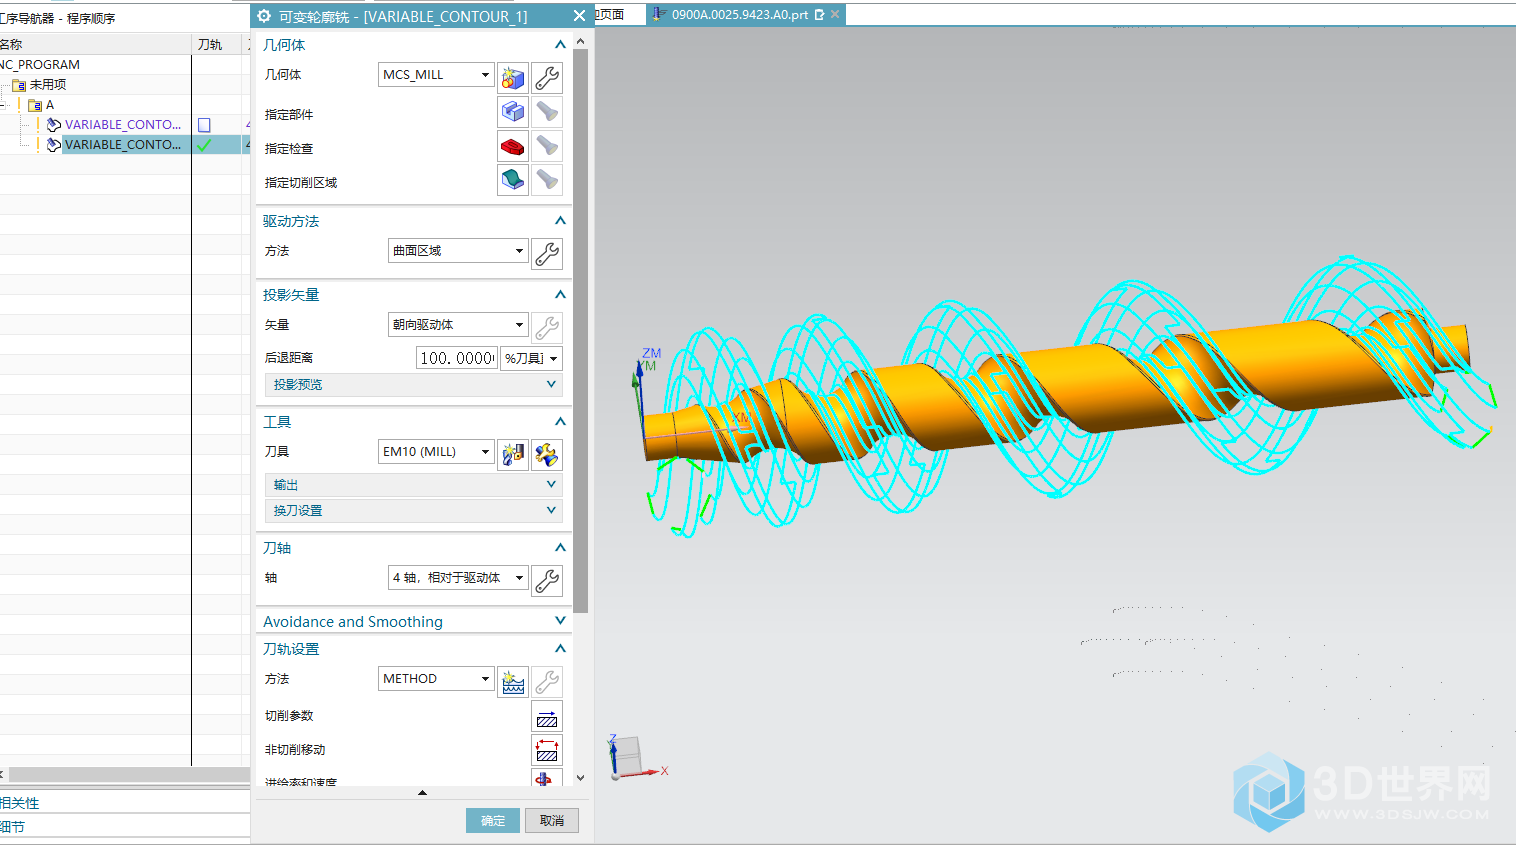Click the new geometry icon beside MCS_MILL
The width and height of the screenshot is (1516, 846).
pos(513,78)
